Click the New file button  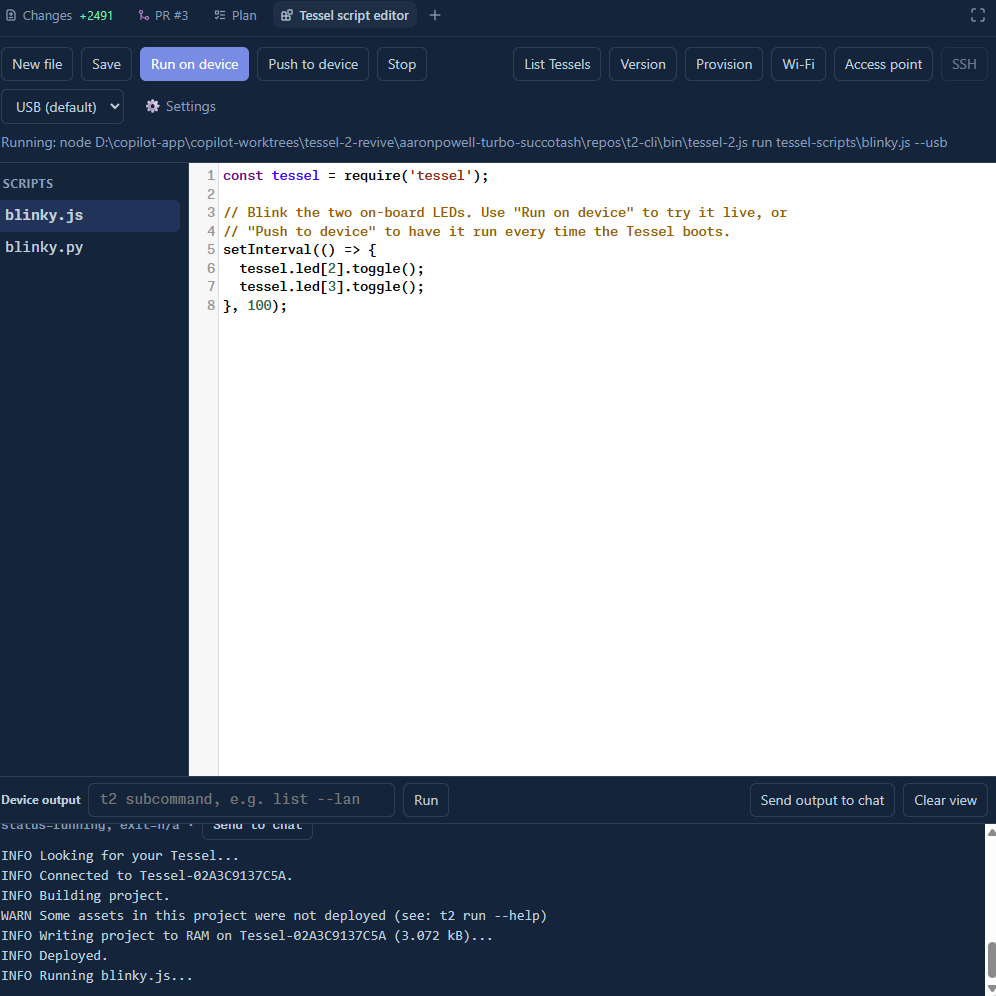click(37, 64)
